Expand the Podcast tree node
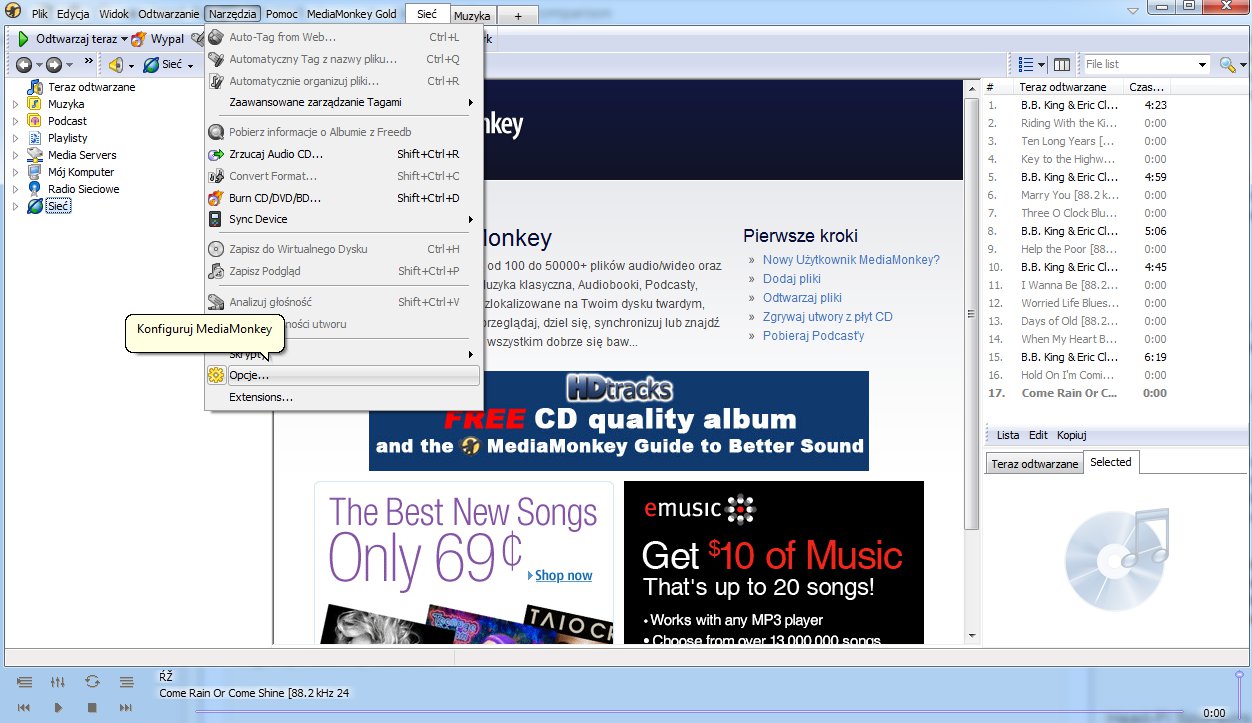 tap(16, 121)
